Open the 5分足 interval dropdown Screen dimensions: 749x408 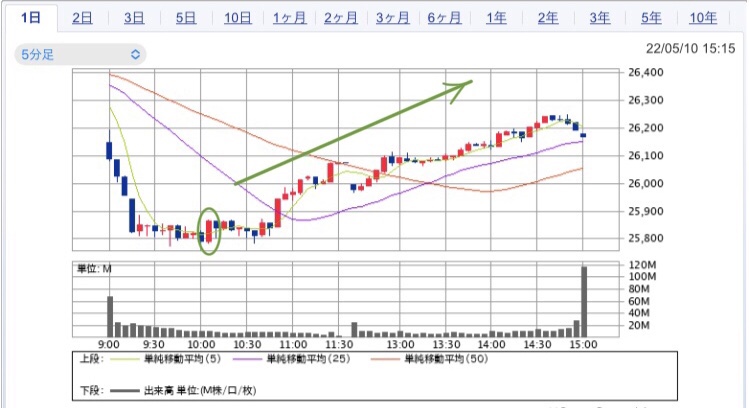(x=80, y=54)
